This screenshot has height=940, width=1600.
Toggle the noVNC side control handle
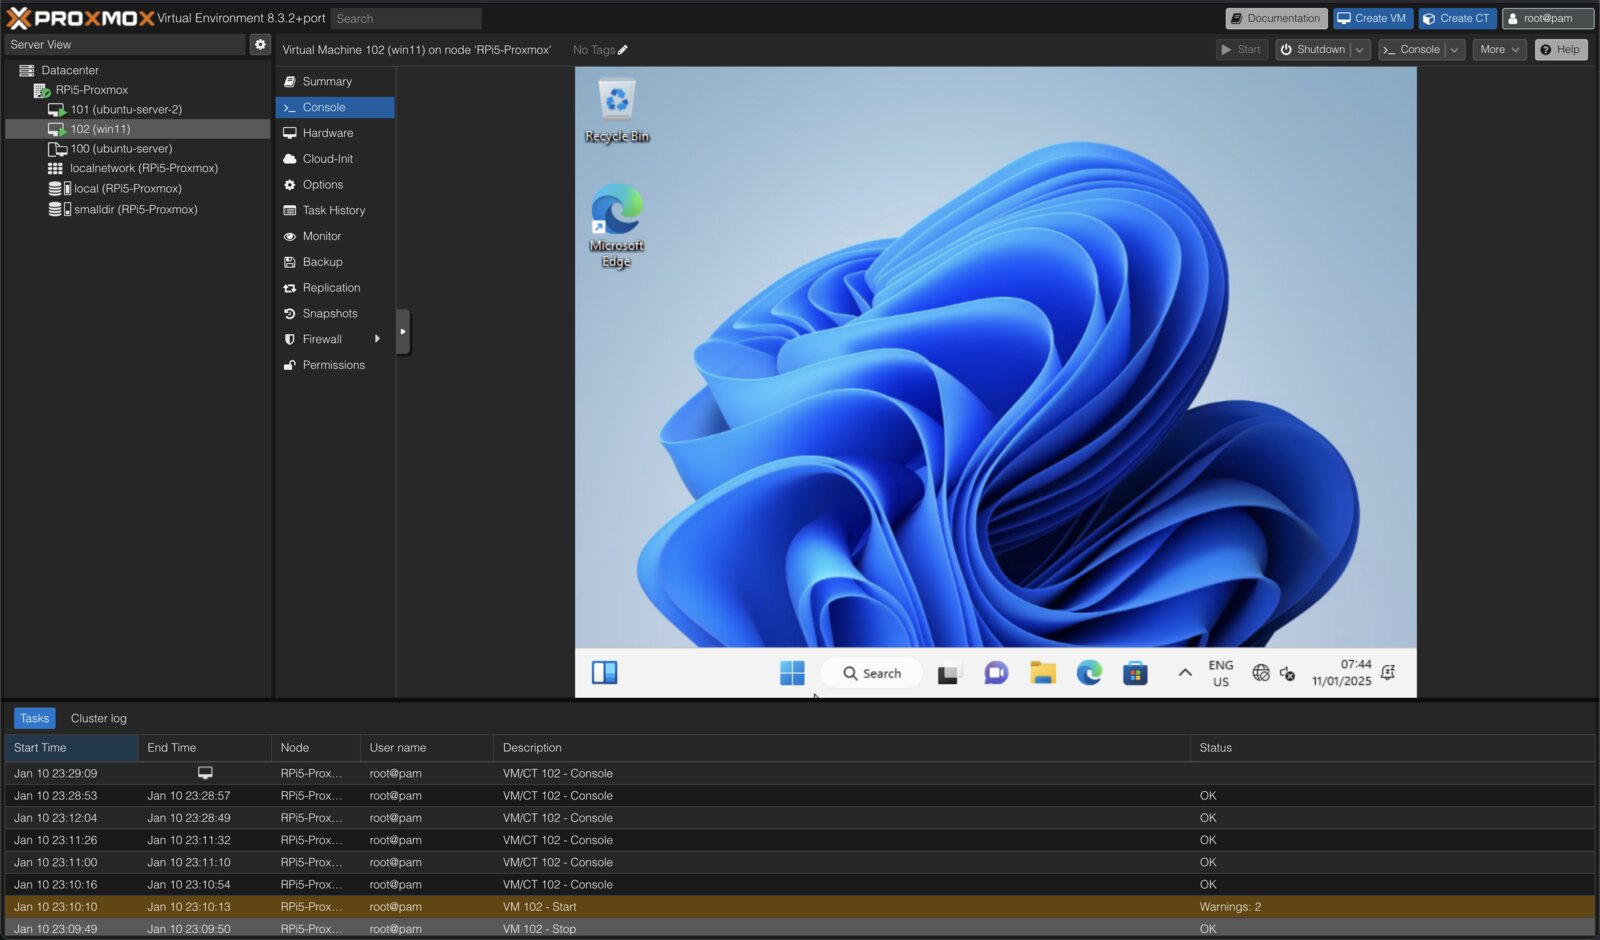click(x=403, y=332)
